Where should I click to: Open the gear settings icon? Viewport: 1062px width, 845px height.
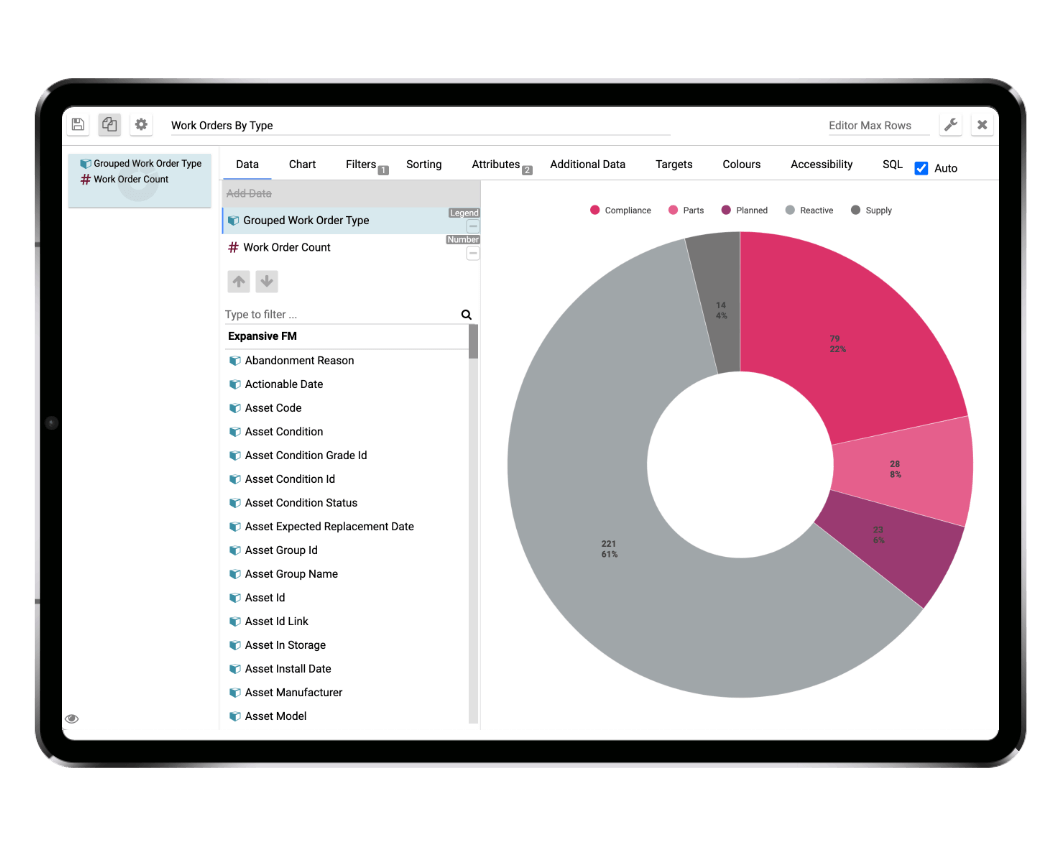(x=141, y=125)
